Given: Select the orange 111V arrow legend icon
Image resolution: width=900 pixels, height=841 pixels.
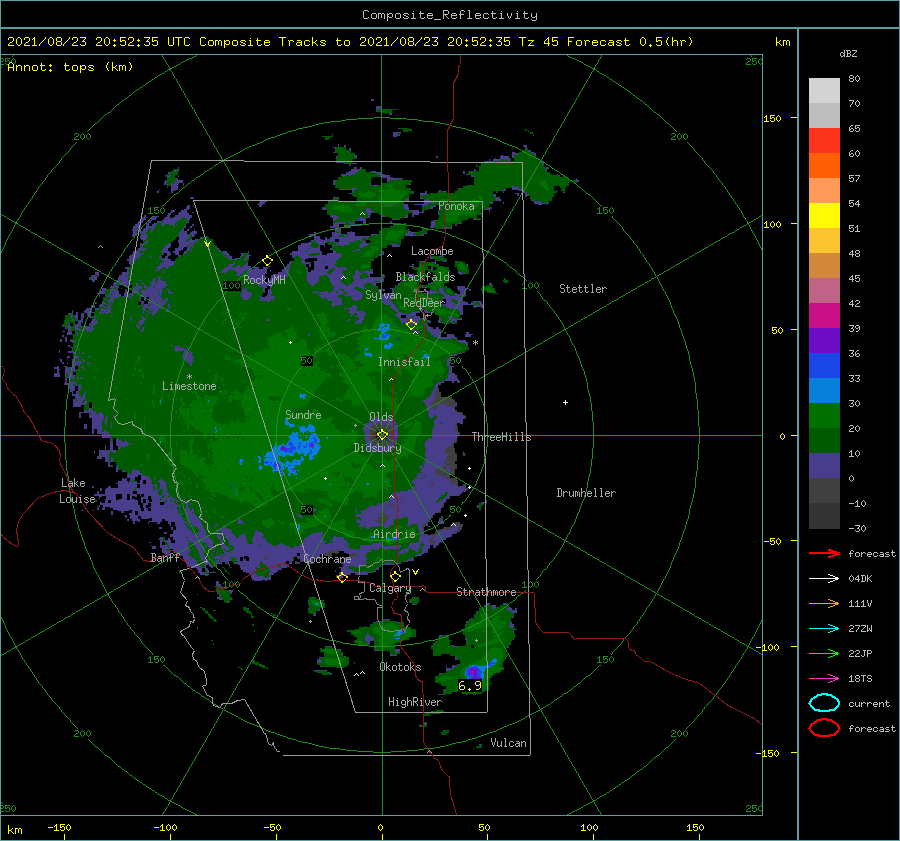Looking at the screenshot, I should pos(824,603).
